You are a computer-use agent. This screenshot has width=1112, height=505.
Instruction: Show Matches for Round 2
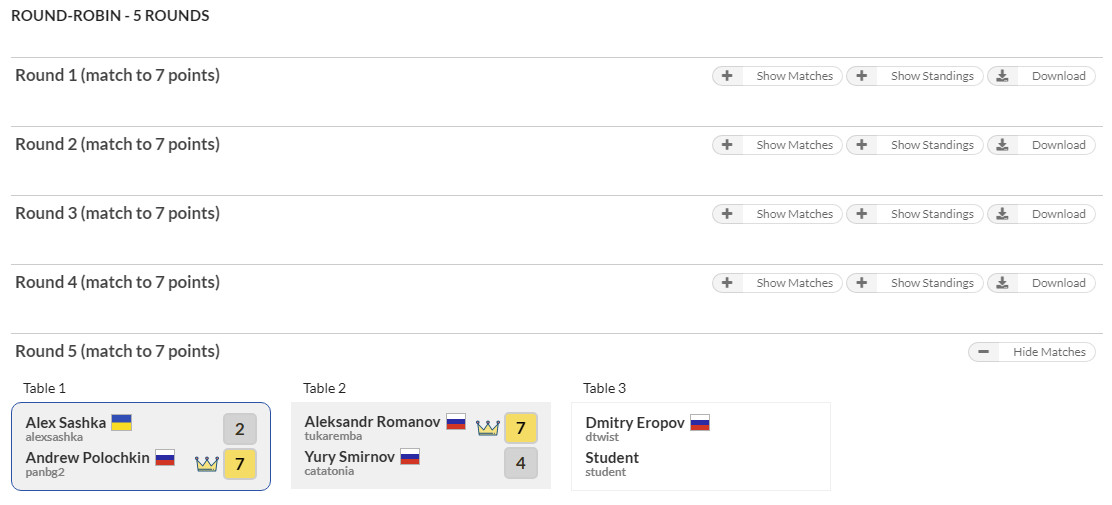[x=777, y=145]
